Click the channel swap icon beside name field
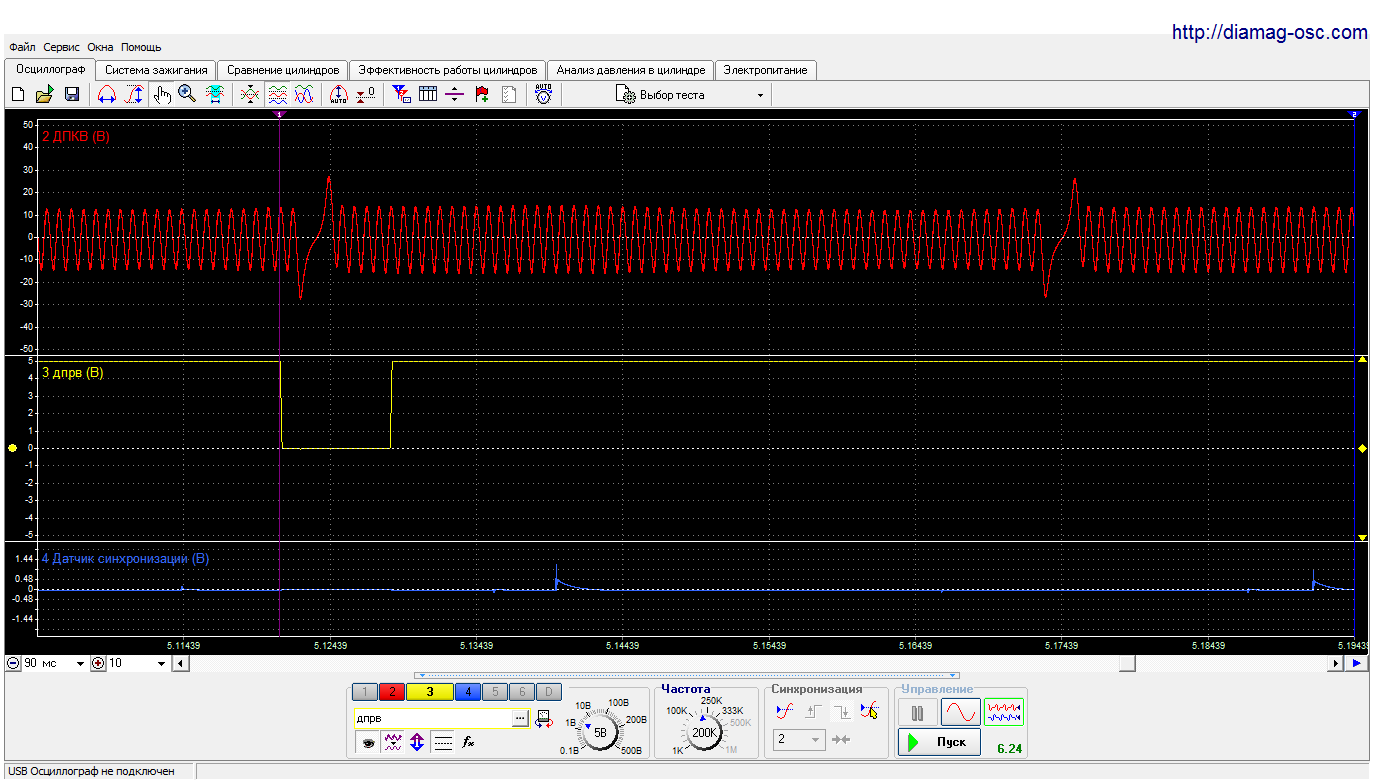Viewport: 1382px width, 784px height. point(544,718)
